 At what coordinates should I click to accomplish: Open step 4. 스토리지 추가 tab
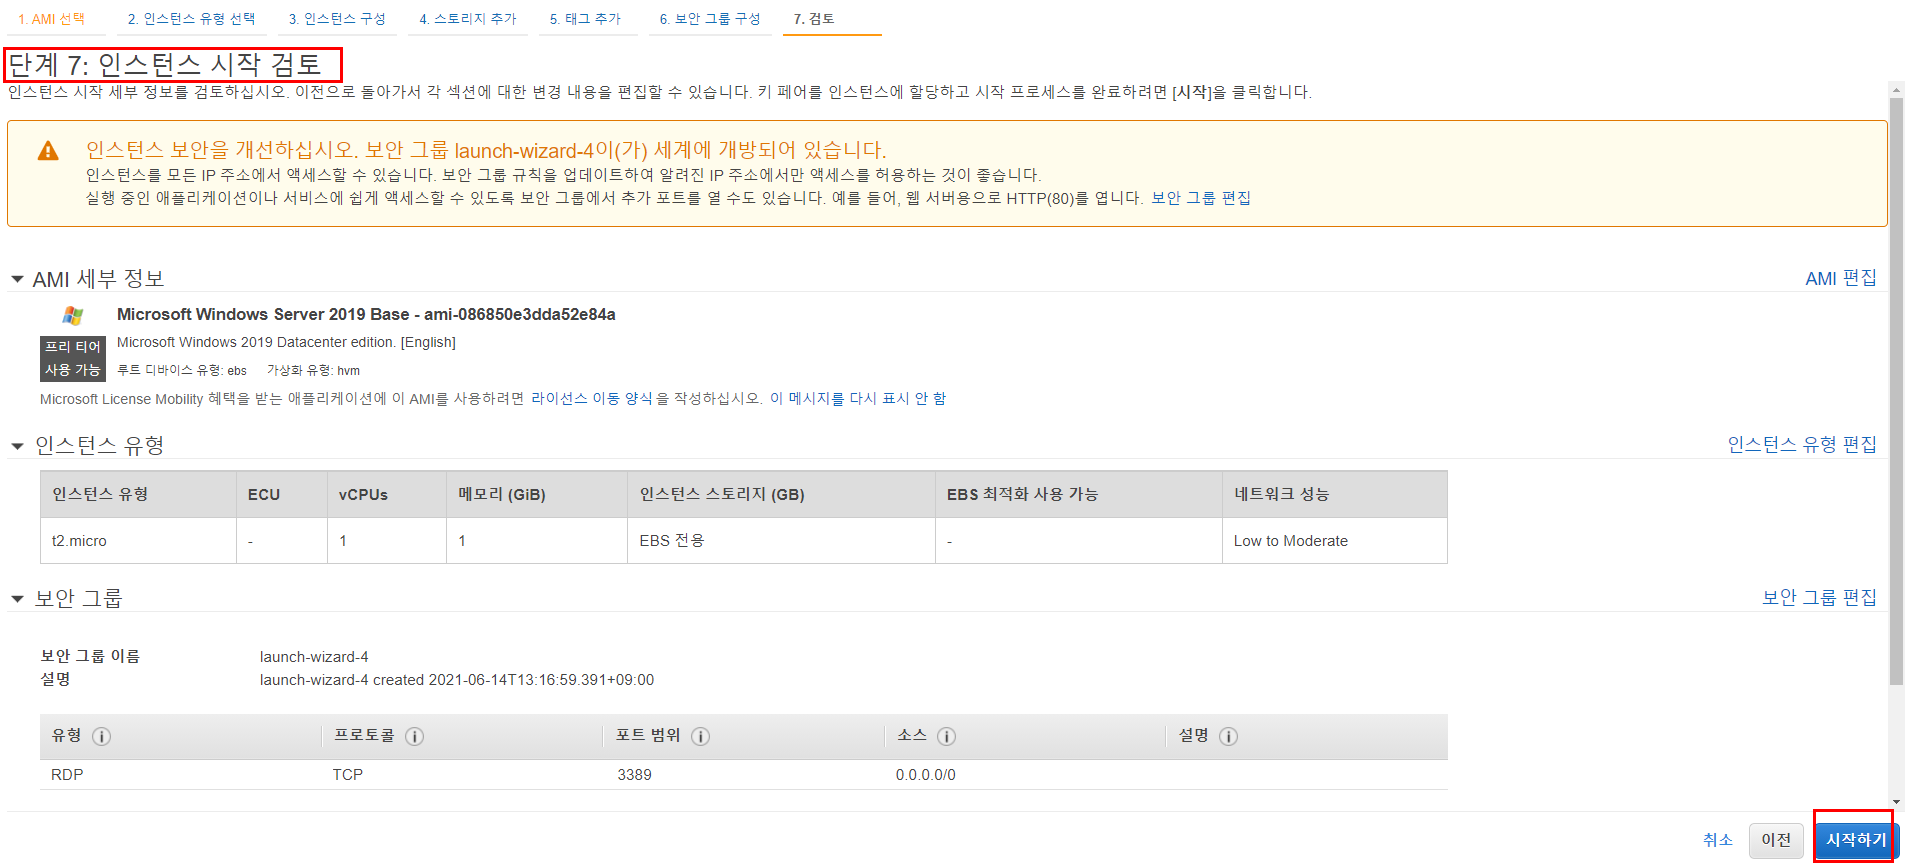[x=468, y=19]
